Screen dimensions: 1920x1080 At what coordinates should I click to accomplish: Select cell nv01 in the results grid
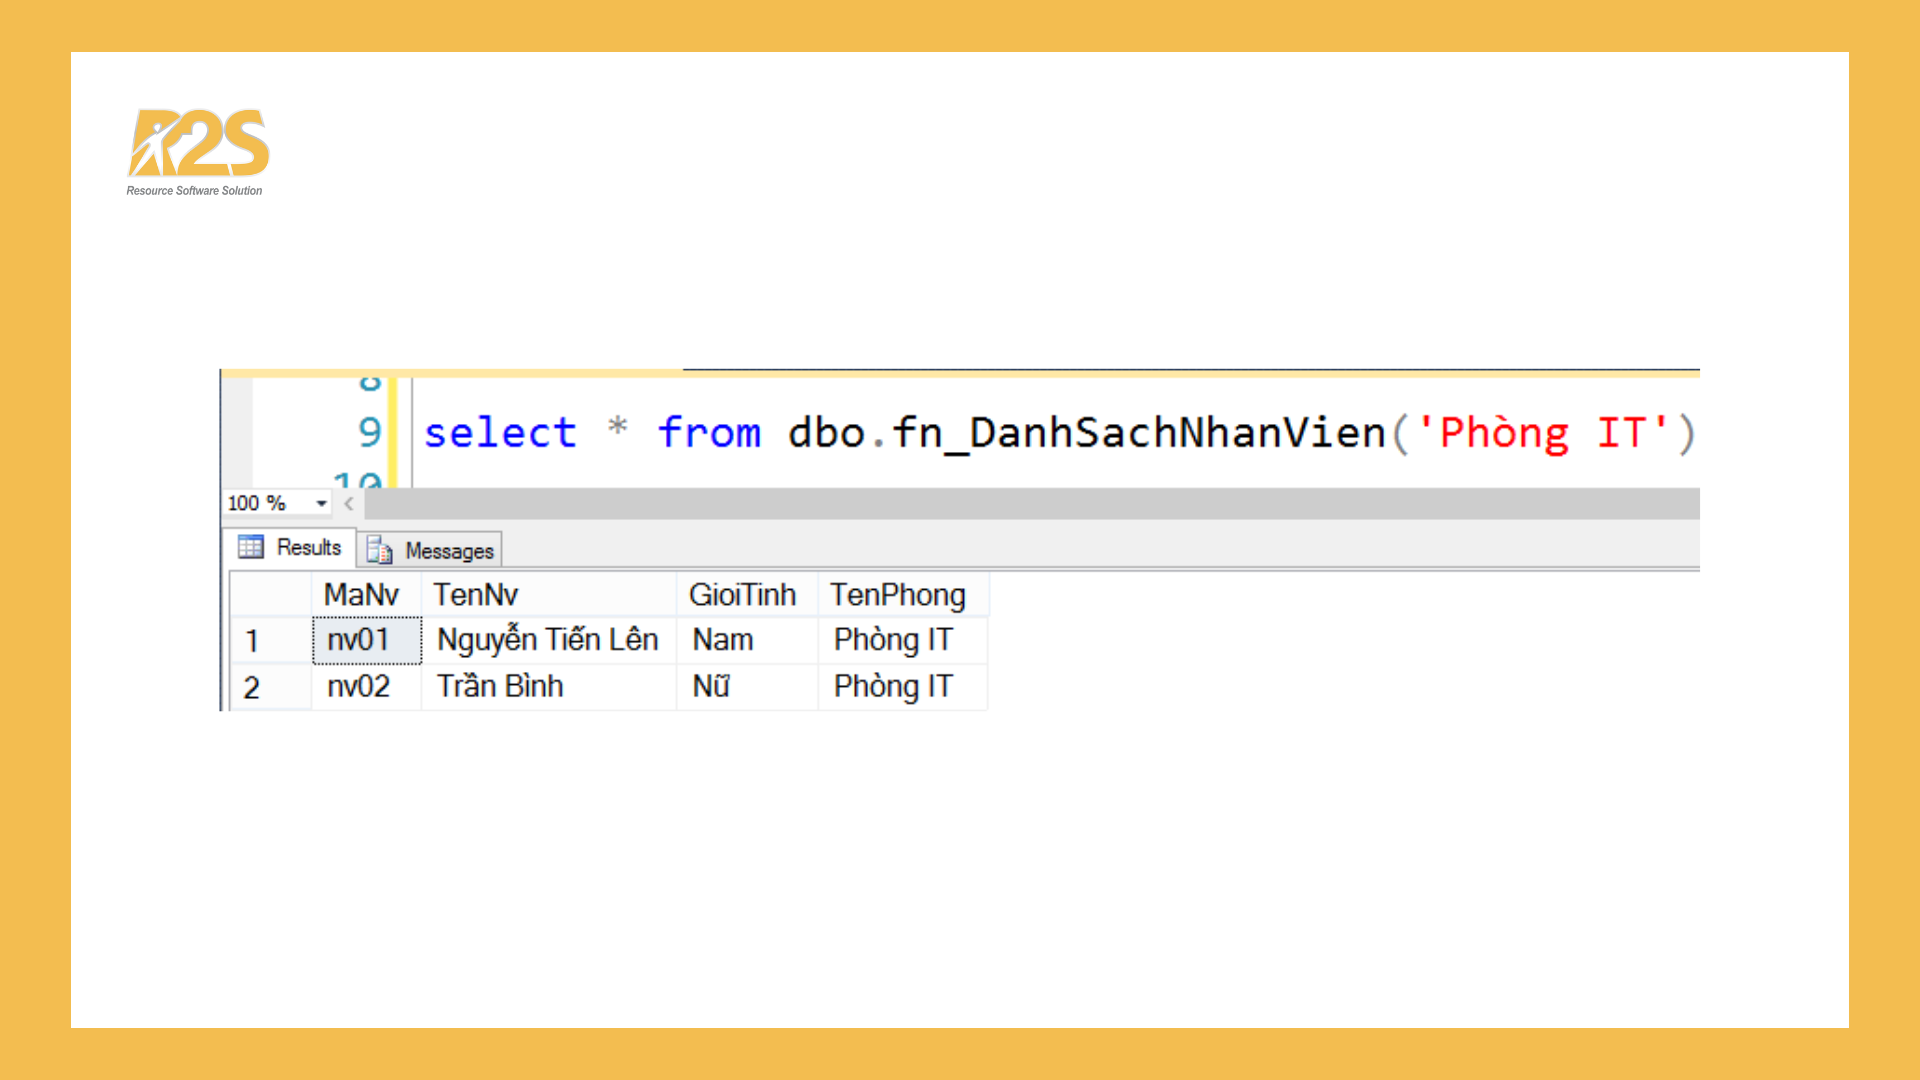tap(364, 640)
